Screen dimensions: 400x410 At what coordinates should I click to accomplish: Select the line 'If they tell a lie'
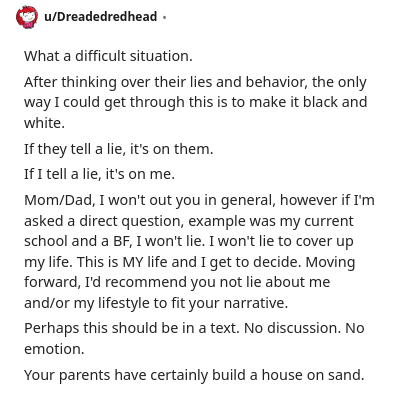(x=118, y=149)
